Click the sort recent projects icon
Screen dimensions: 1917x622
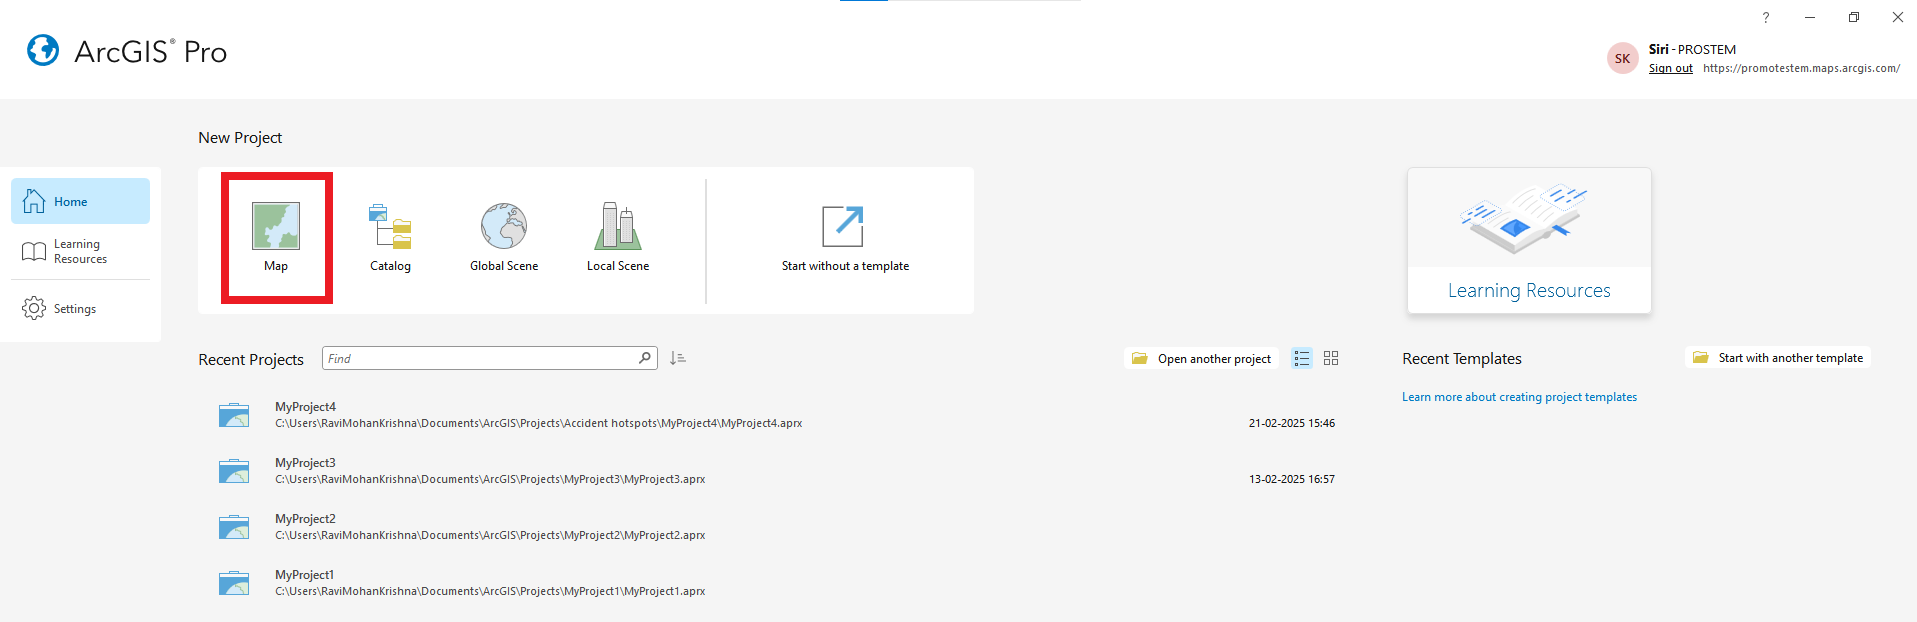678,358
